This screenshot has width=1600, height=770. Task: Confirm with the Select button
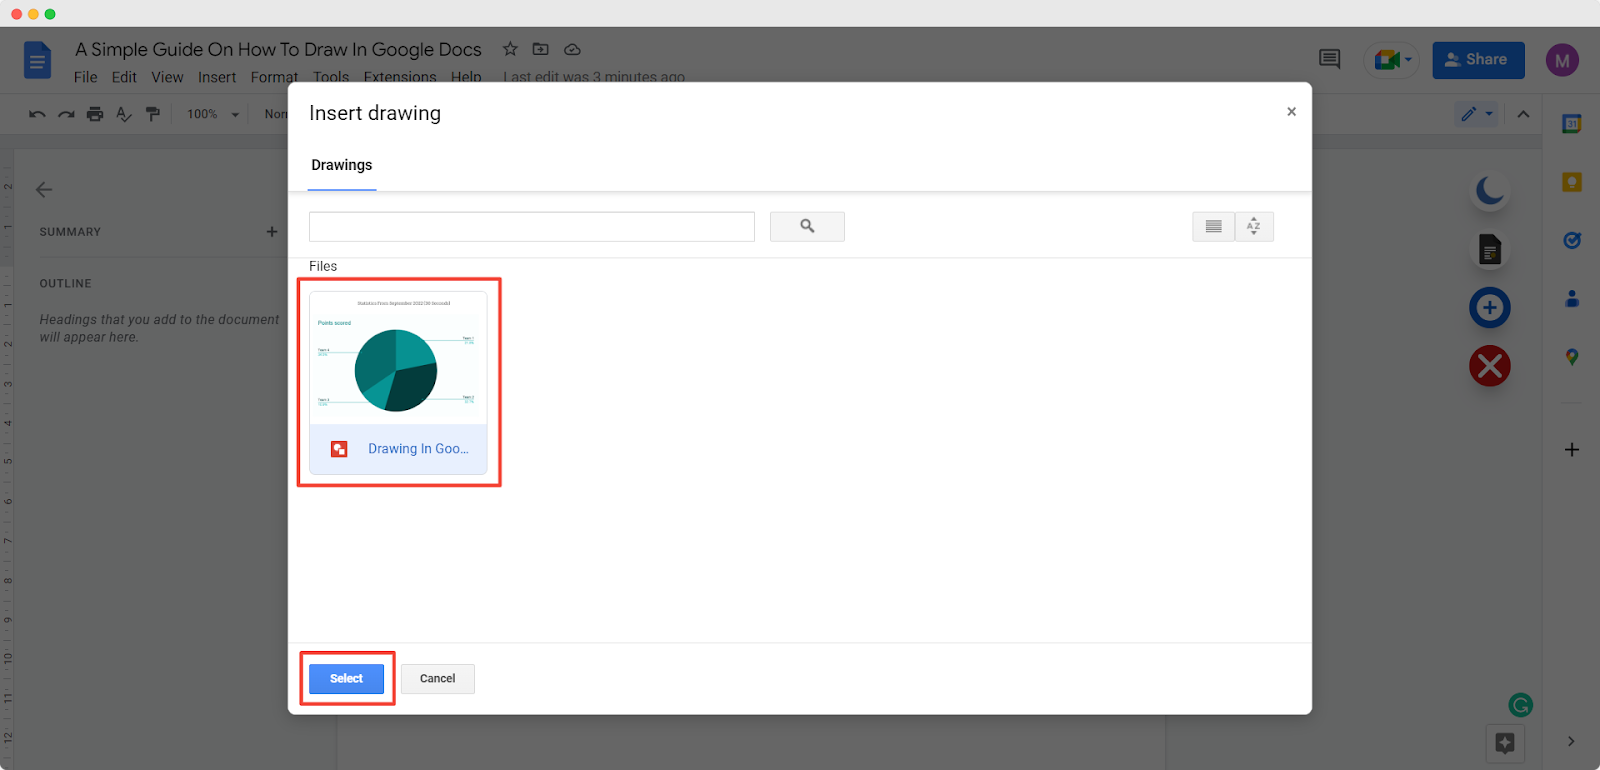[346, 679]
